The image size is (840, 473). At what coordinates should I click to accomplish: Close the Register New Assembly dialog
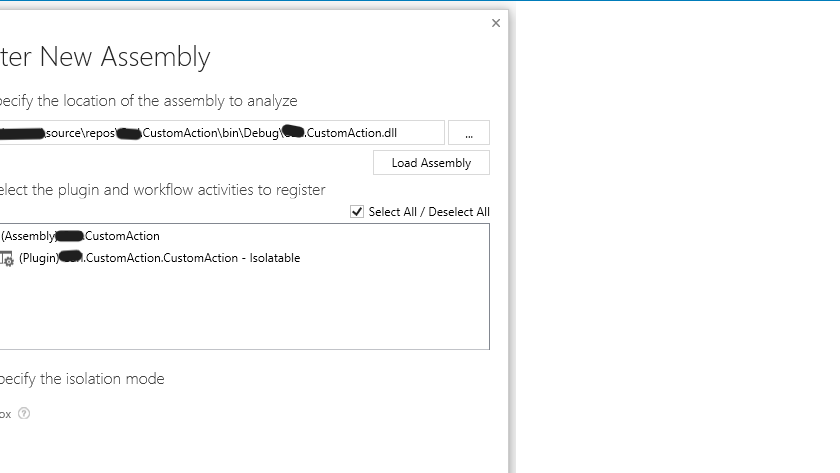[x=496, y=23]
